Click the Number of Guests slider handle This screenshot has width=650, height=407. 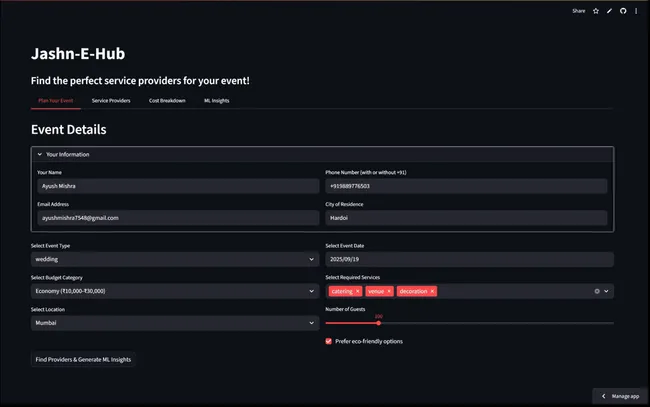click(x=378, y=323)
